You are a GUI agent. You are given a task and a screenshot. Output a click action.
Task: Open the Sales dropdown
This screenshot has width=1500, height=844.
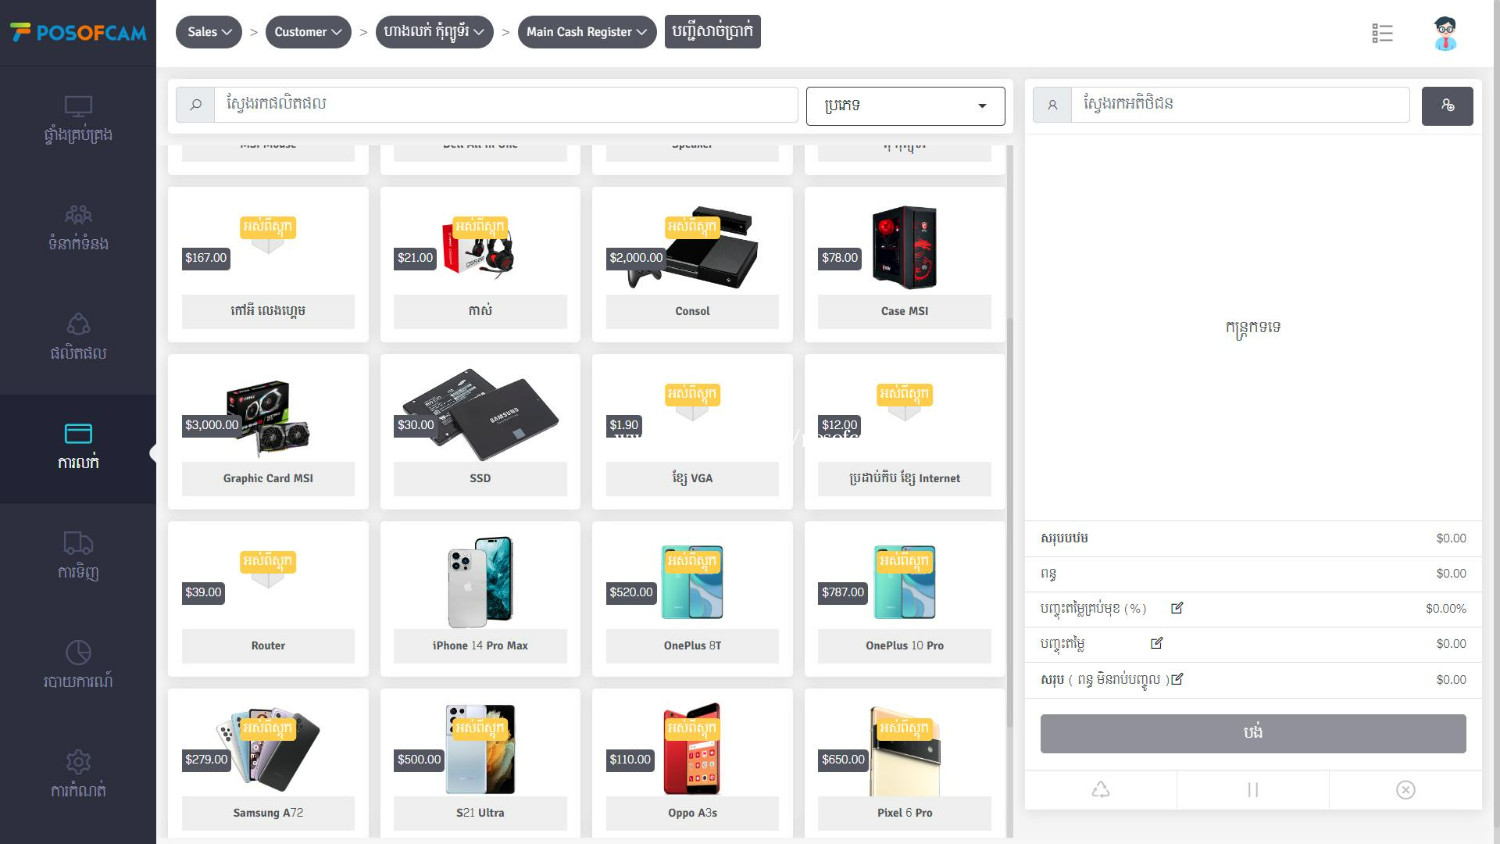point(209,32)
